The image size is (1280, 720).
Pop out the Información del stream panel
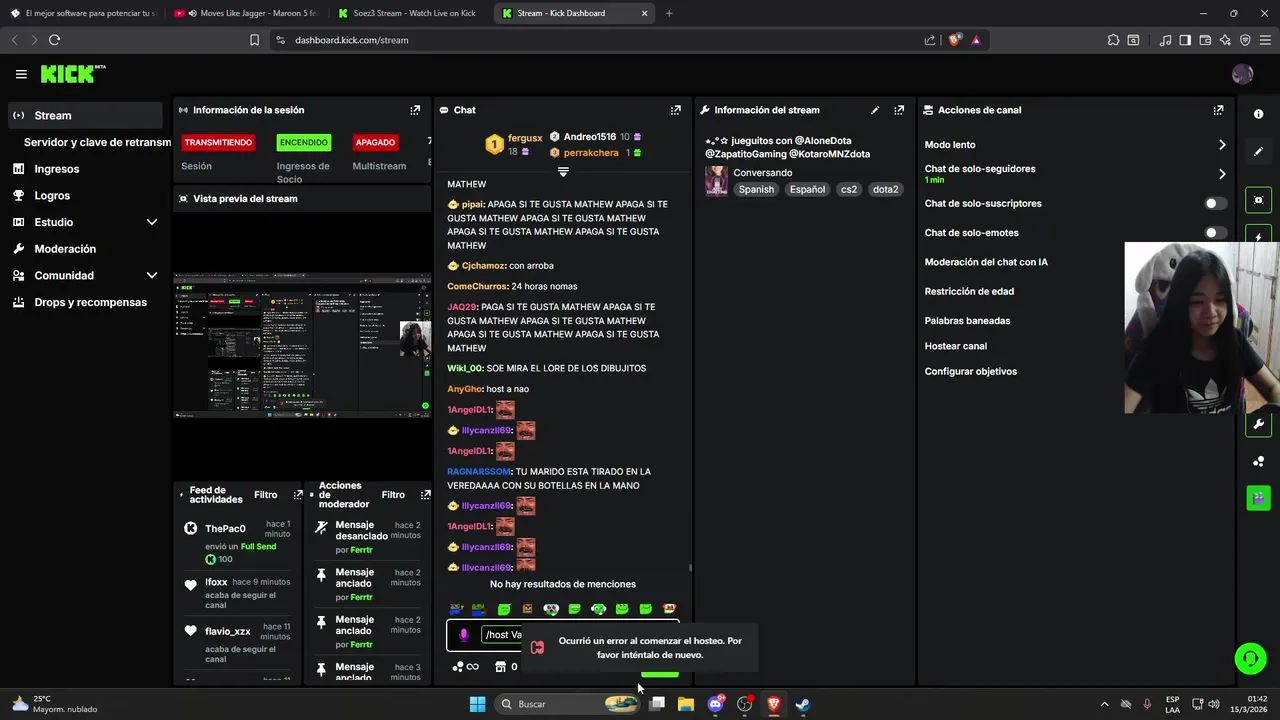pyautogui.click(x=899, y=110)
